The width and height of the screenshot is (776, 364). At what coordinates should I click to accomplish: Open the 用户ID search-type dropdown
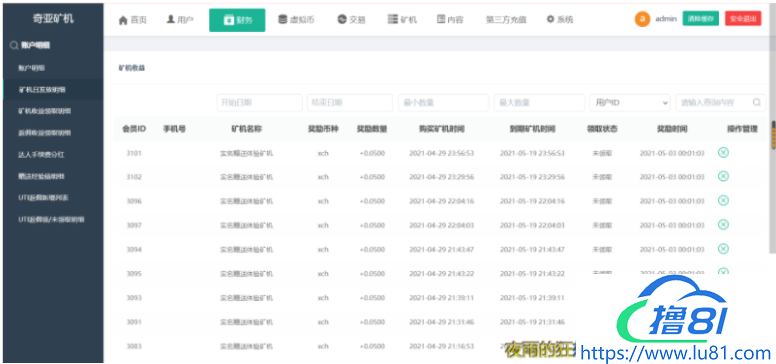pyautogui.click(x=630, y=102)
